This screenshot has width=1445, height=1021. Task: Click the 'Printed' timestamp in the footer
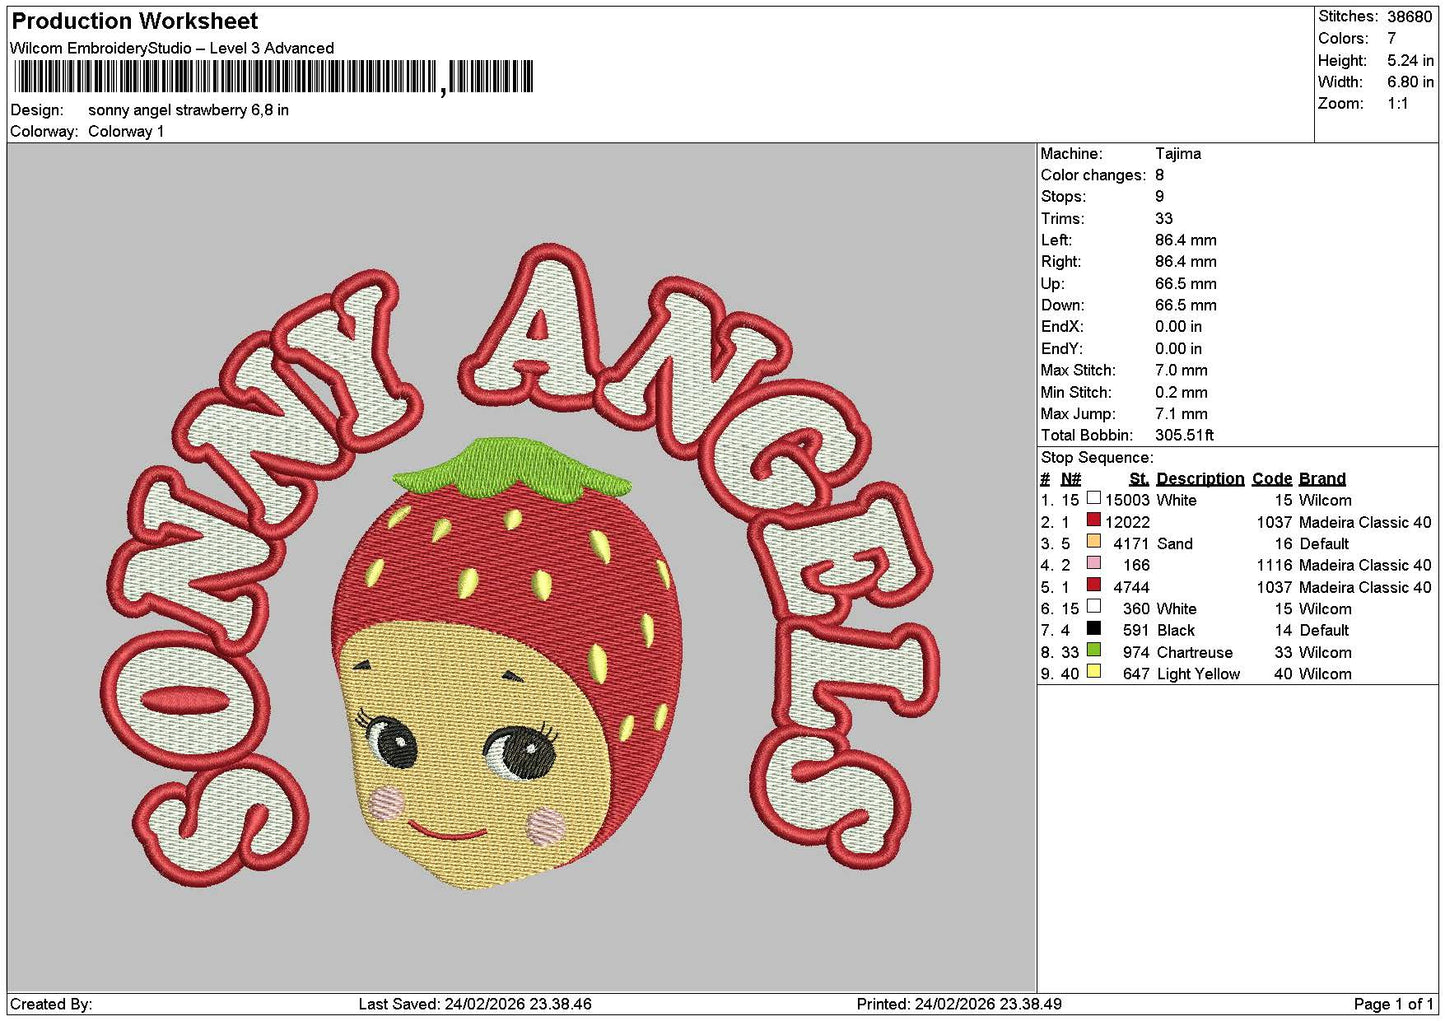(x=959, y=1004)
